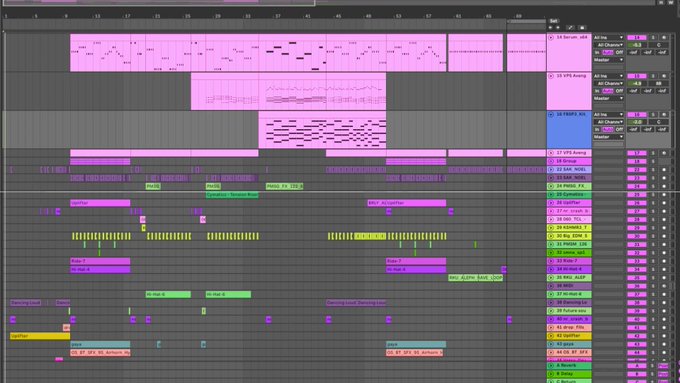Arm track 33 Ride-7 for recording
This screenshot has height=383, width=680.
[x=664, y=261]
